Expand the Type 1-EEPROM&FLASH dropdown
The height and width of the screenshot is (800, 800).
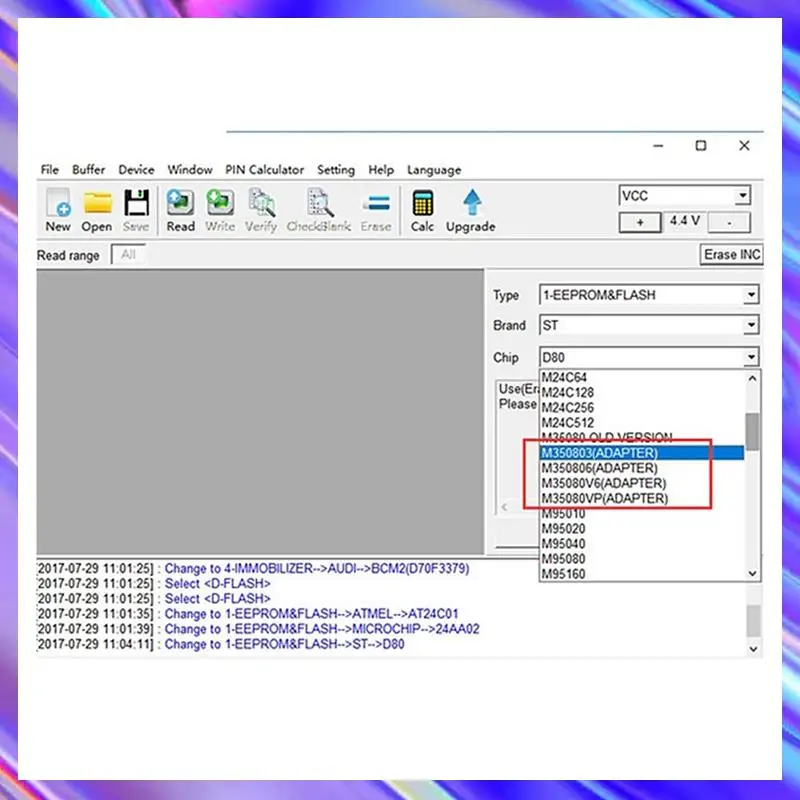(751, 295)
